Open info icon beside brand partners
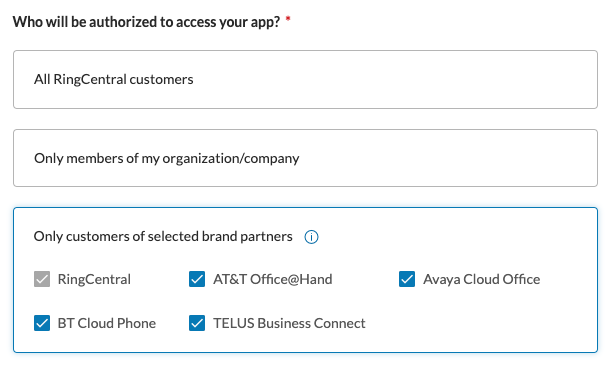This screenshot has height=367, width=611. [311, 237]
